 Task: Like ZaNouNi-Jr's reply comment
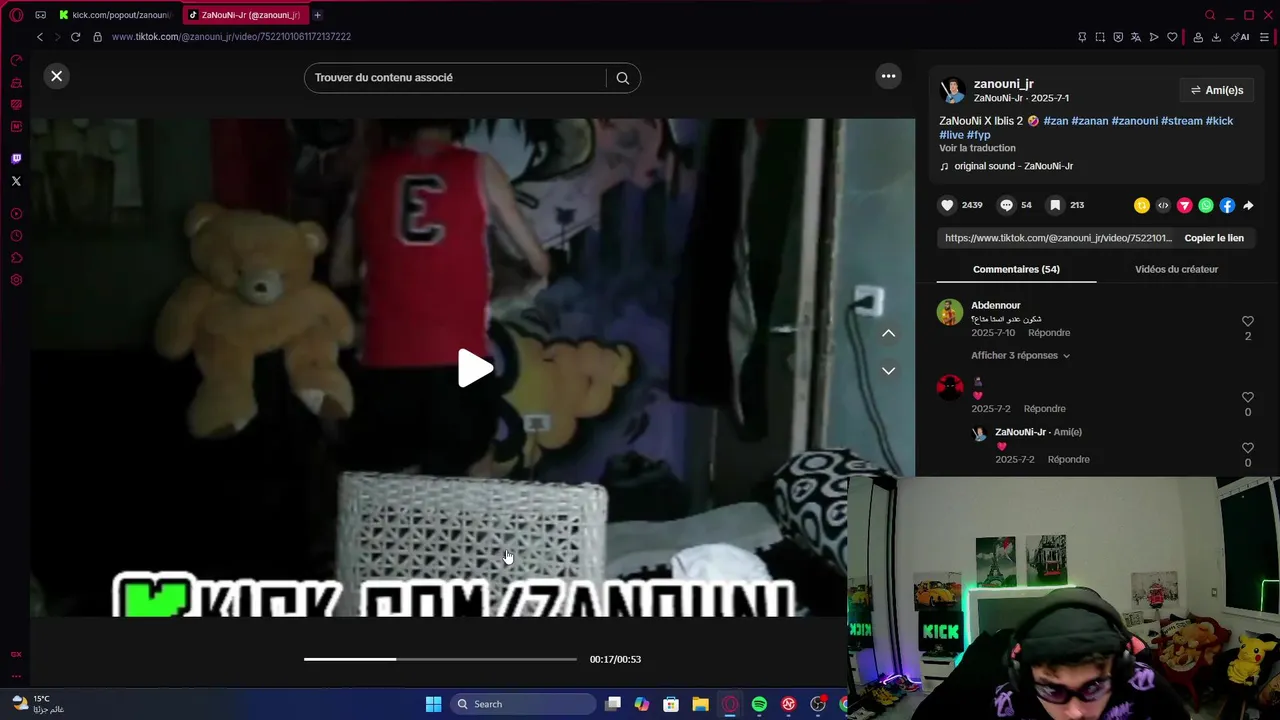[x=1247, y=448]
